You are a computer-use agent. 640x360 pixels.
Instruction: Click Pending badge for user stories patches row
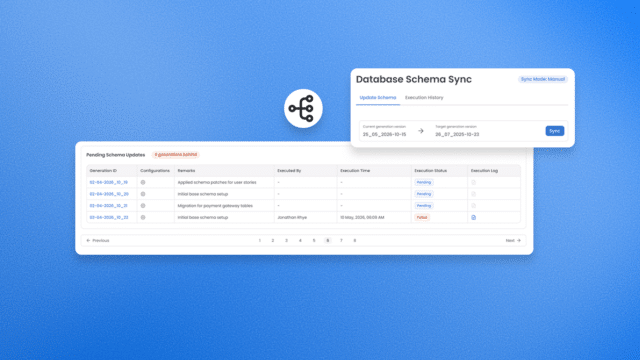pos(424,182)
